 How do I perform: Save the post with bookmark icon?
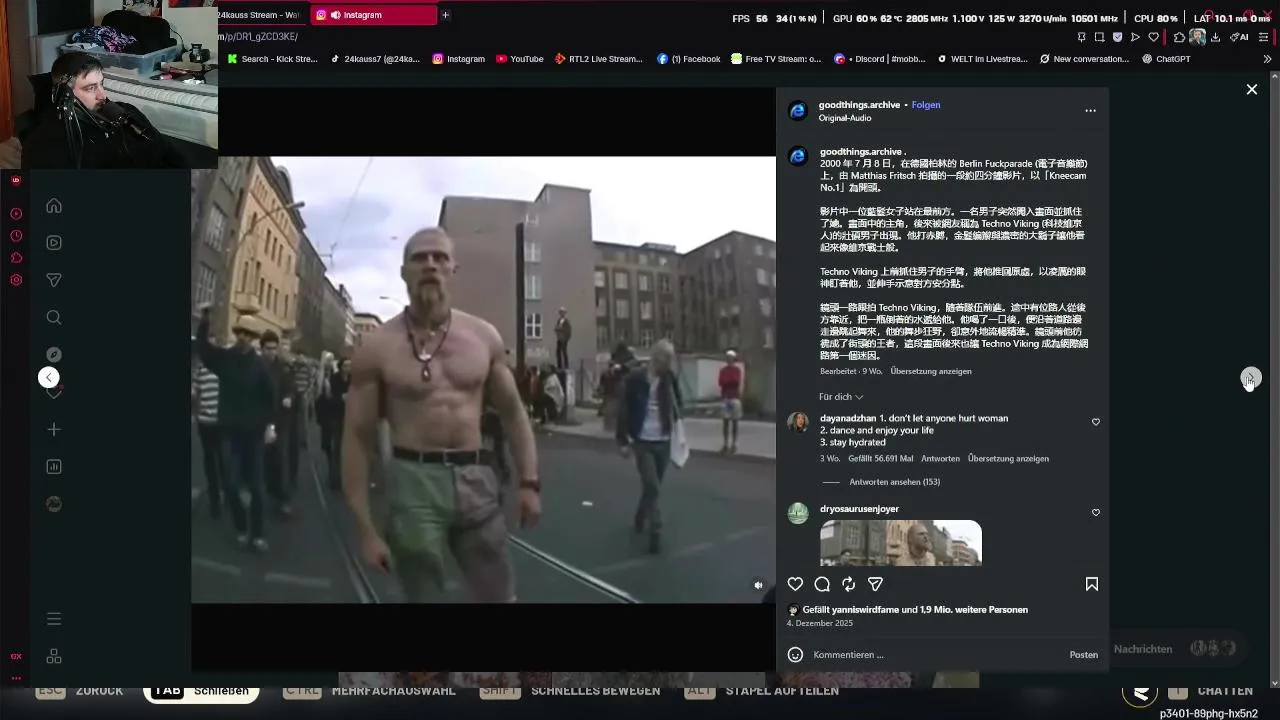(1091, 584)
